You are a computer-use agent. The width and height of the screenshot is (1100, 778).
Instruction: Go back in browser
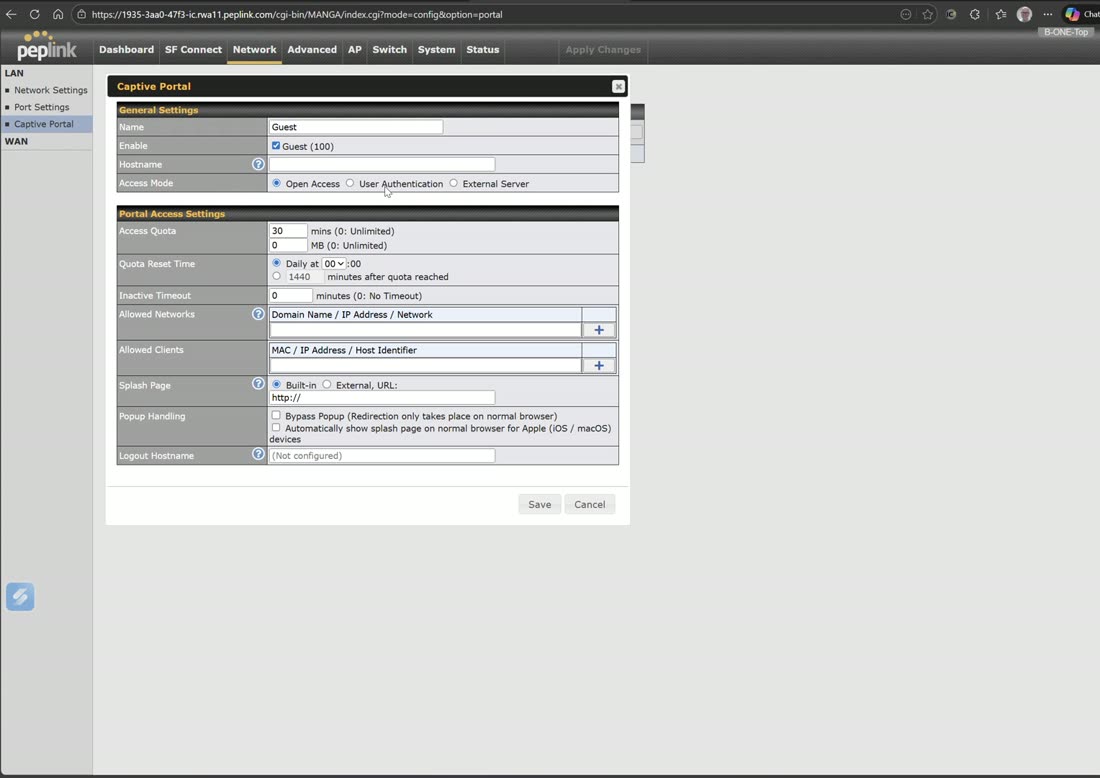tap(11, 14)
